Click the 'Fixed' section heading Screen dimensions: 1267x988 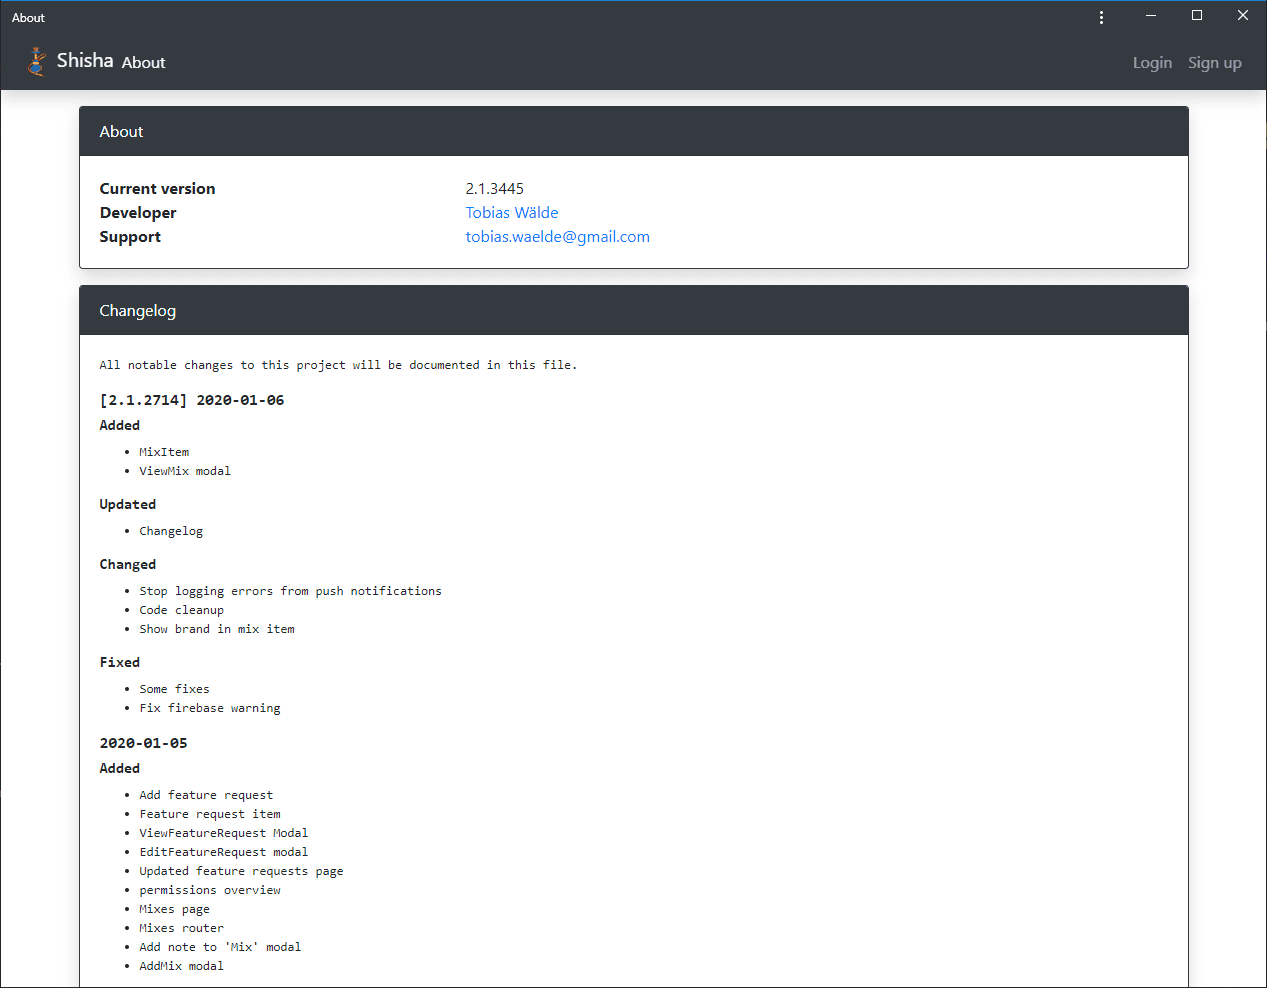(120, 662)
